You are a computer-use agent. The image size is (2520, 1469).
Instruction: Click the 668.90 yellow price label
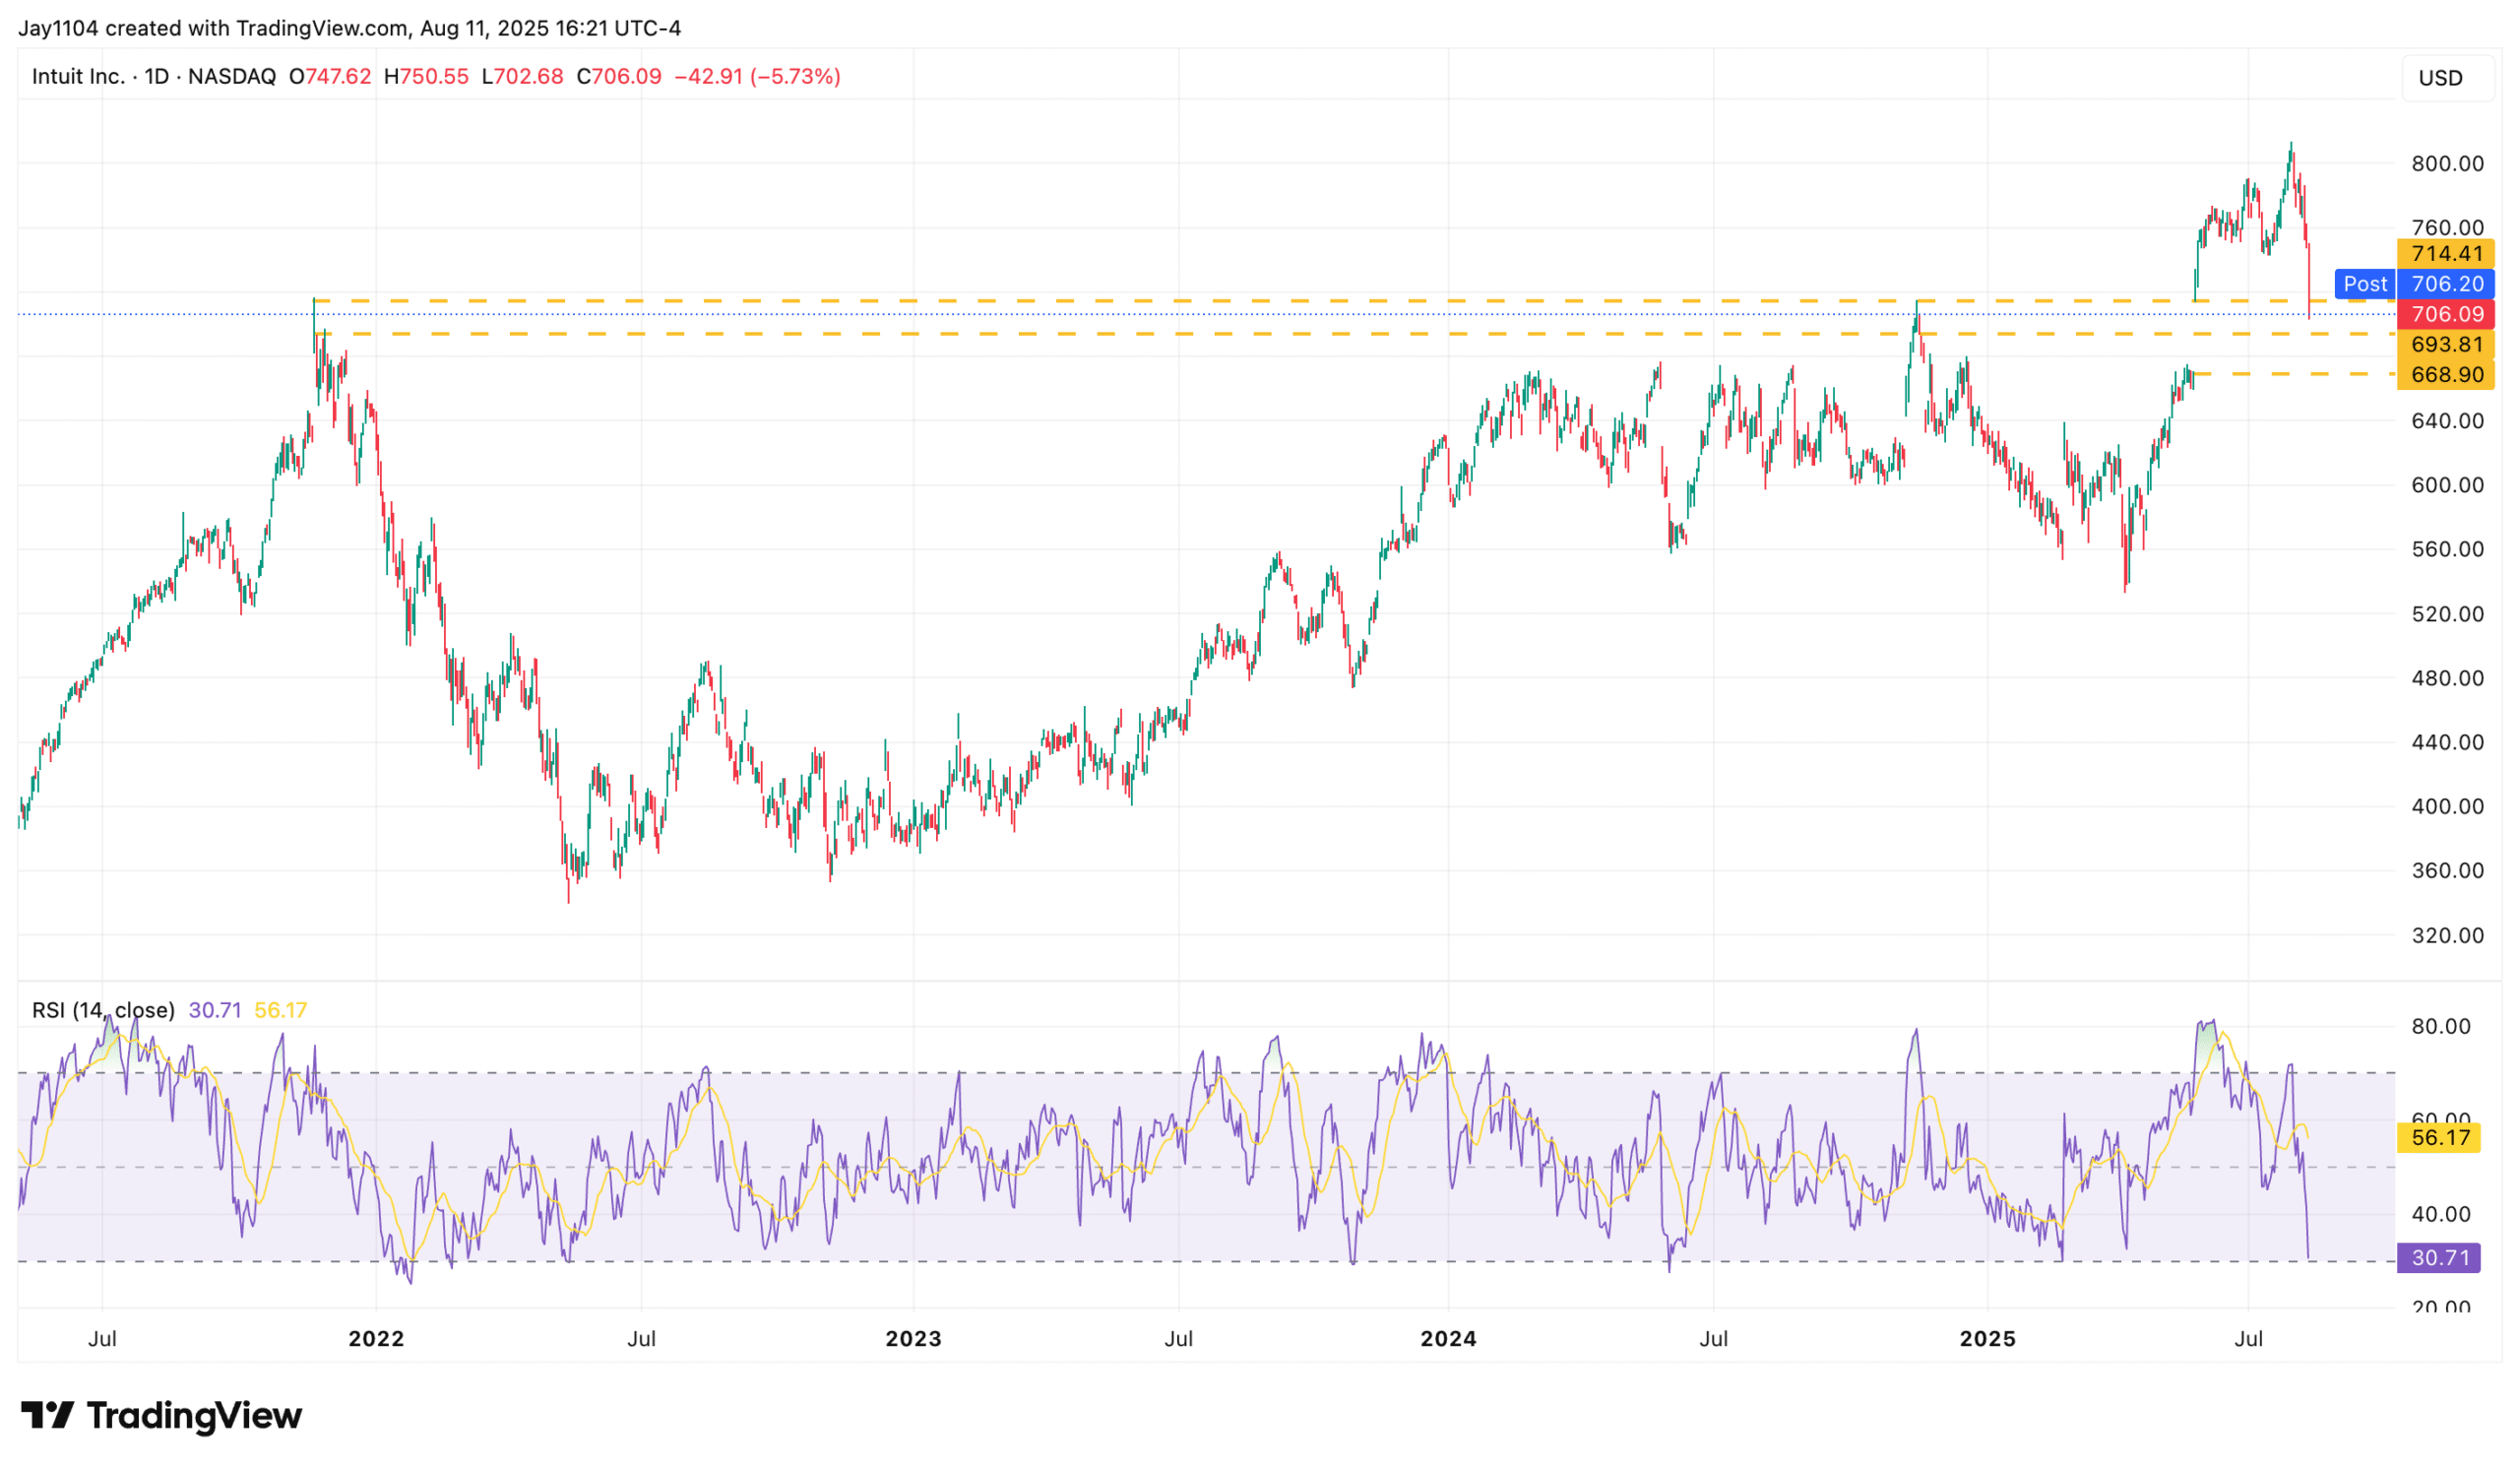tap(2445, 375)
